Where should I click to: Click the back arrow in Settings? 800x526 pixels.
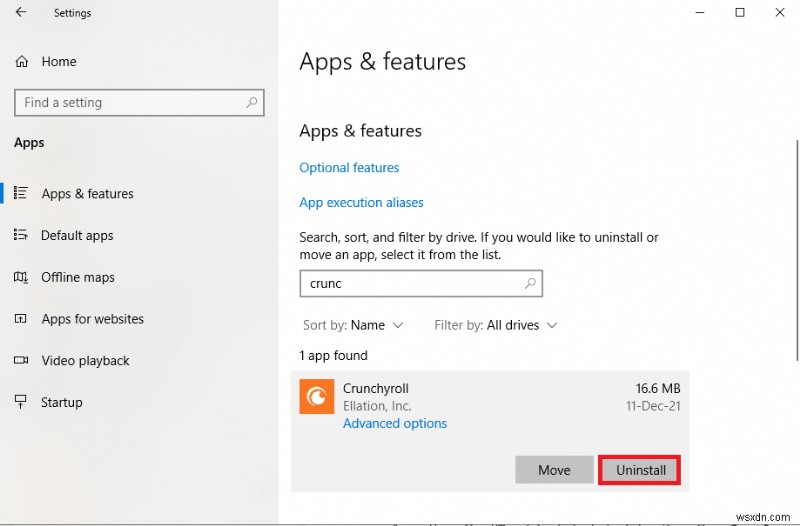pos(22,13)
